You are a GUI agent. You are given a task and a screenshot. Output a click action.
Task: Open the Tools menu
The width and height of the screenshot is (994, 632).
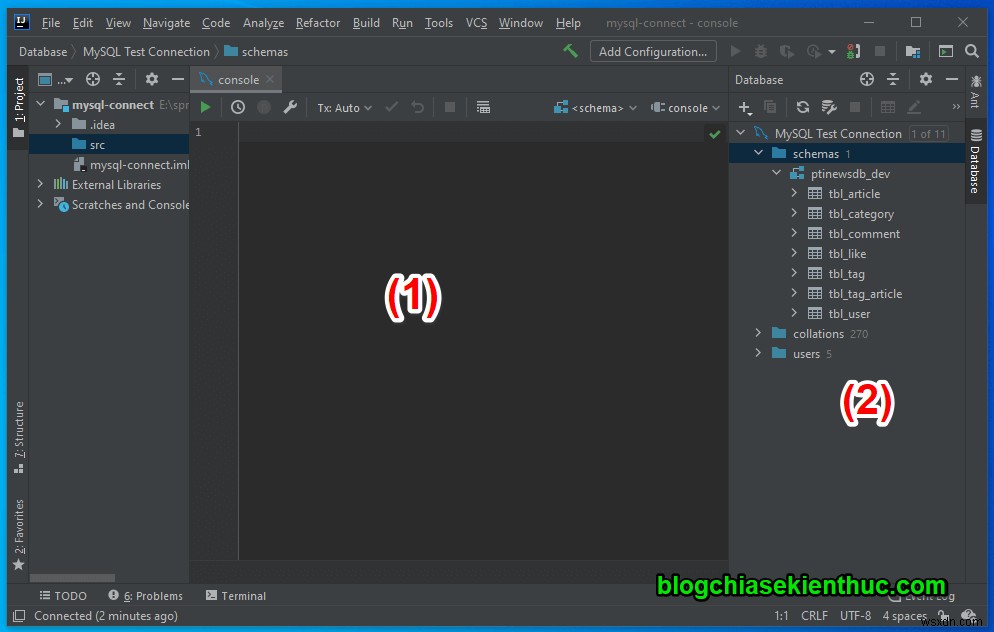439,23
